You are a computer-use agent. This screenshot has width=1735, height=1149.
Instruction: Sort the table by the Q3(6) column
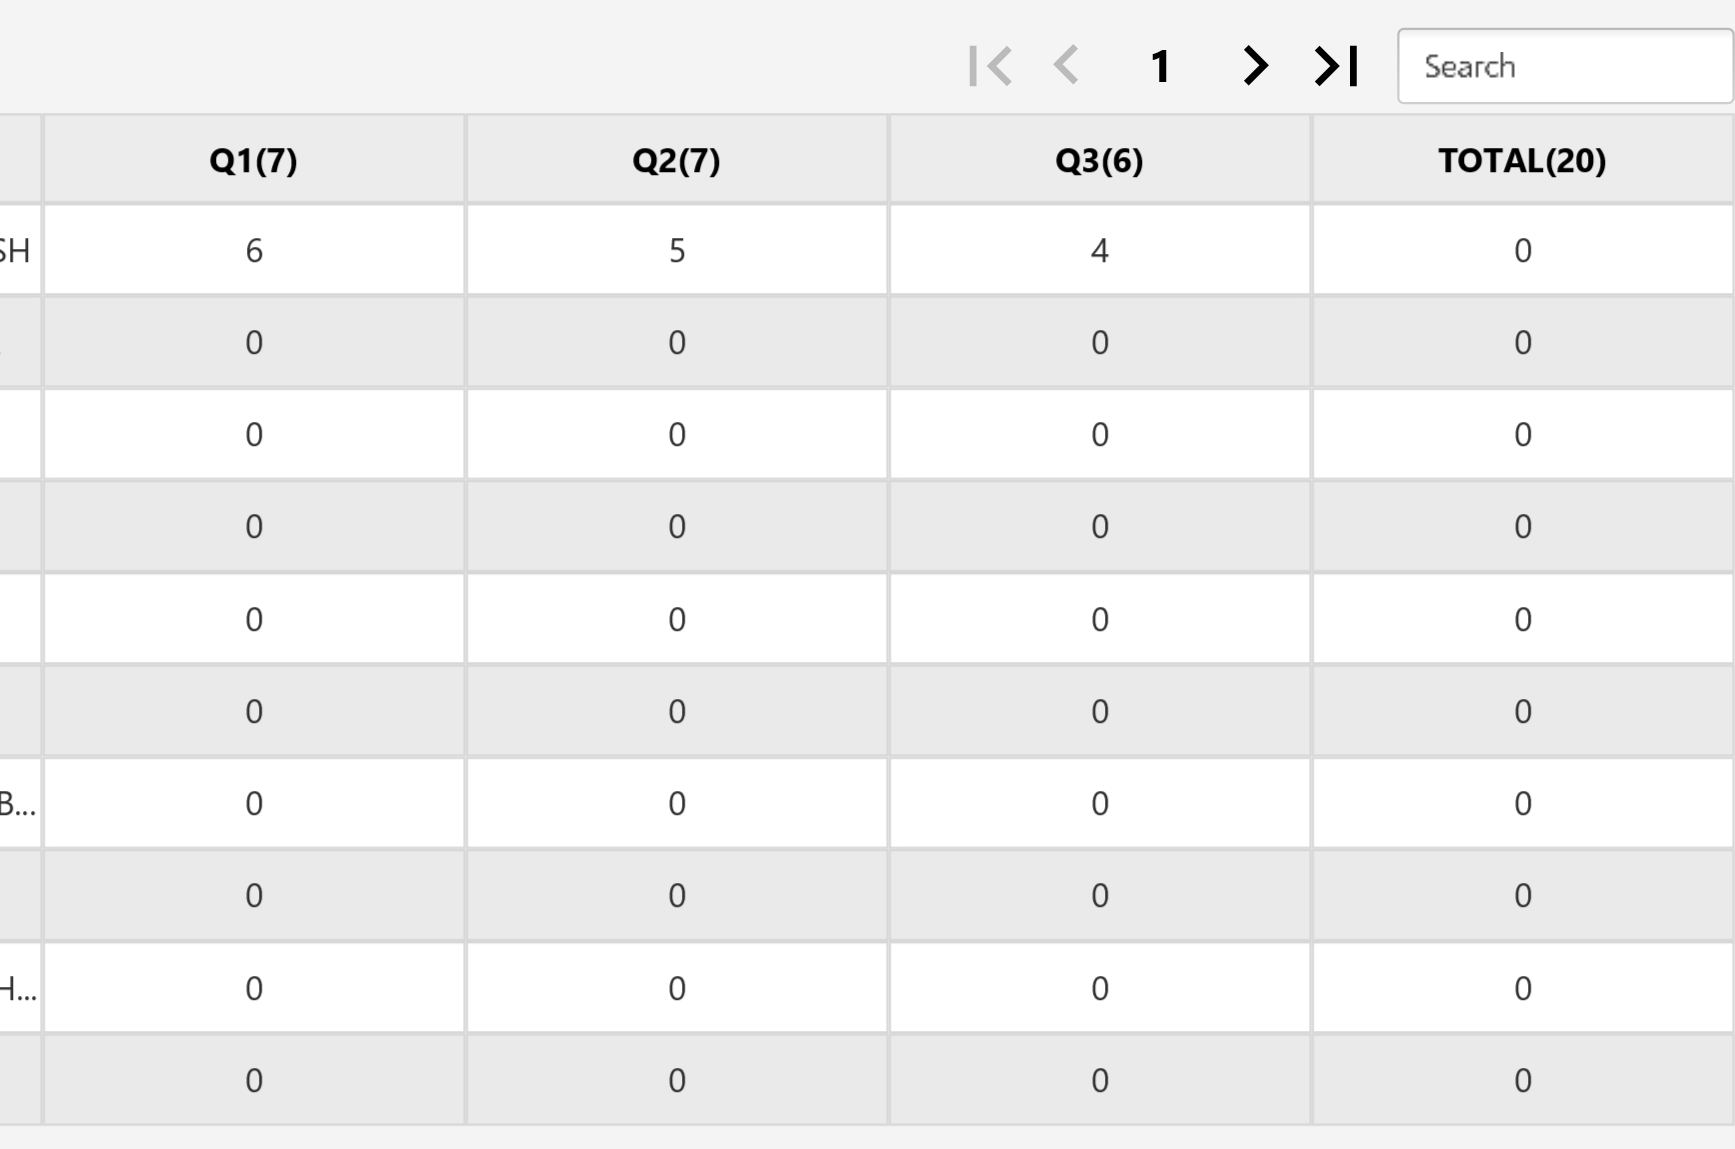1100,159
